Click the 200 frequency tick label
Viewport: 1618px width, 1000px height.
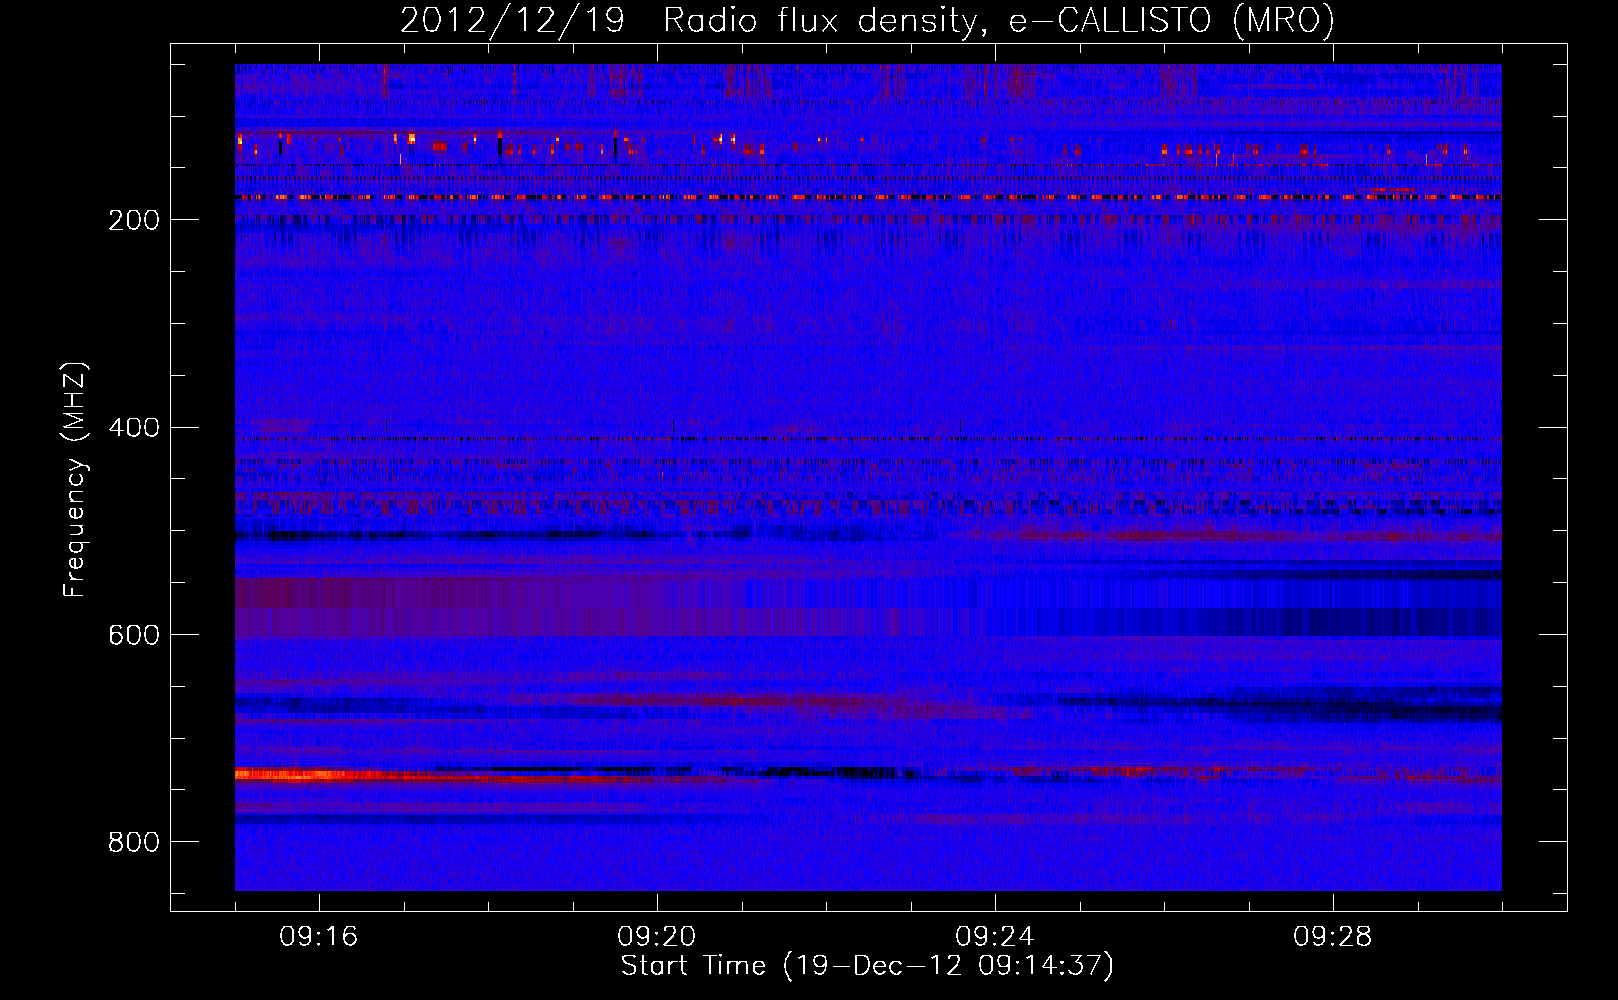pyautogui.click(x=134, y=220)
